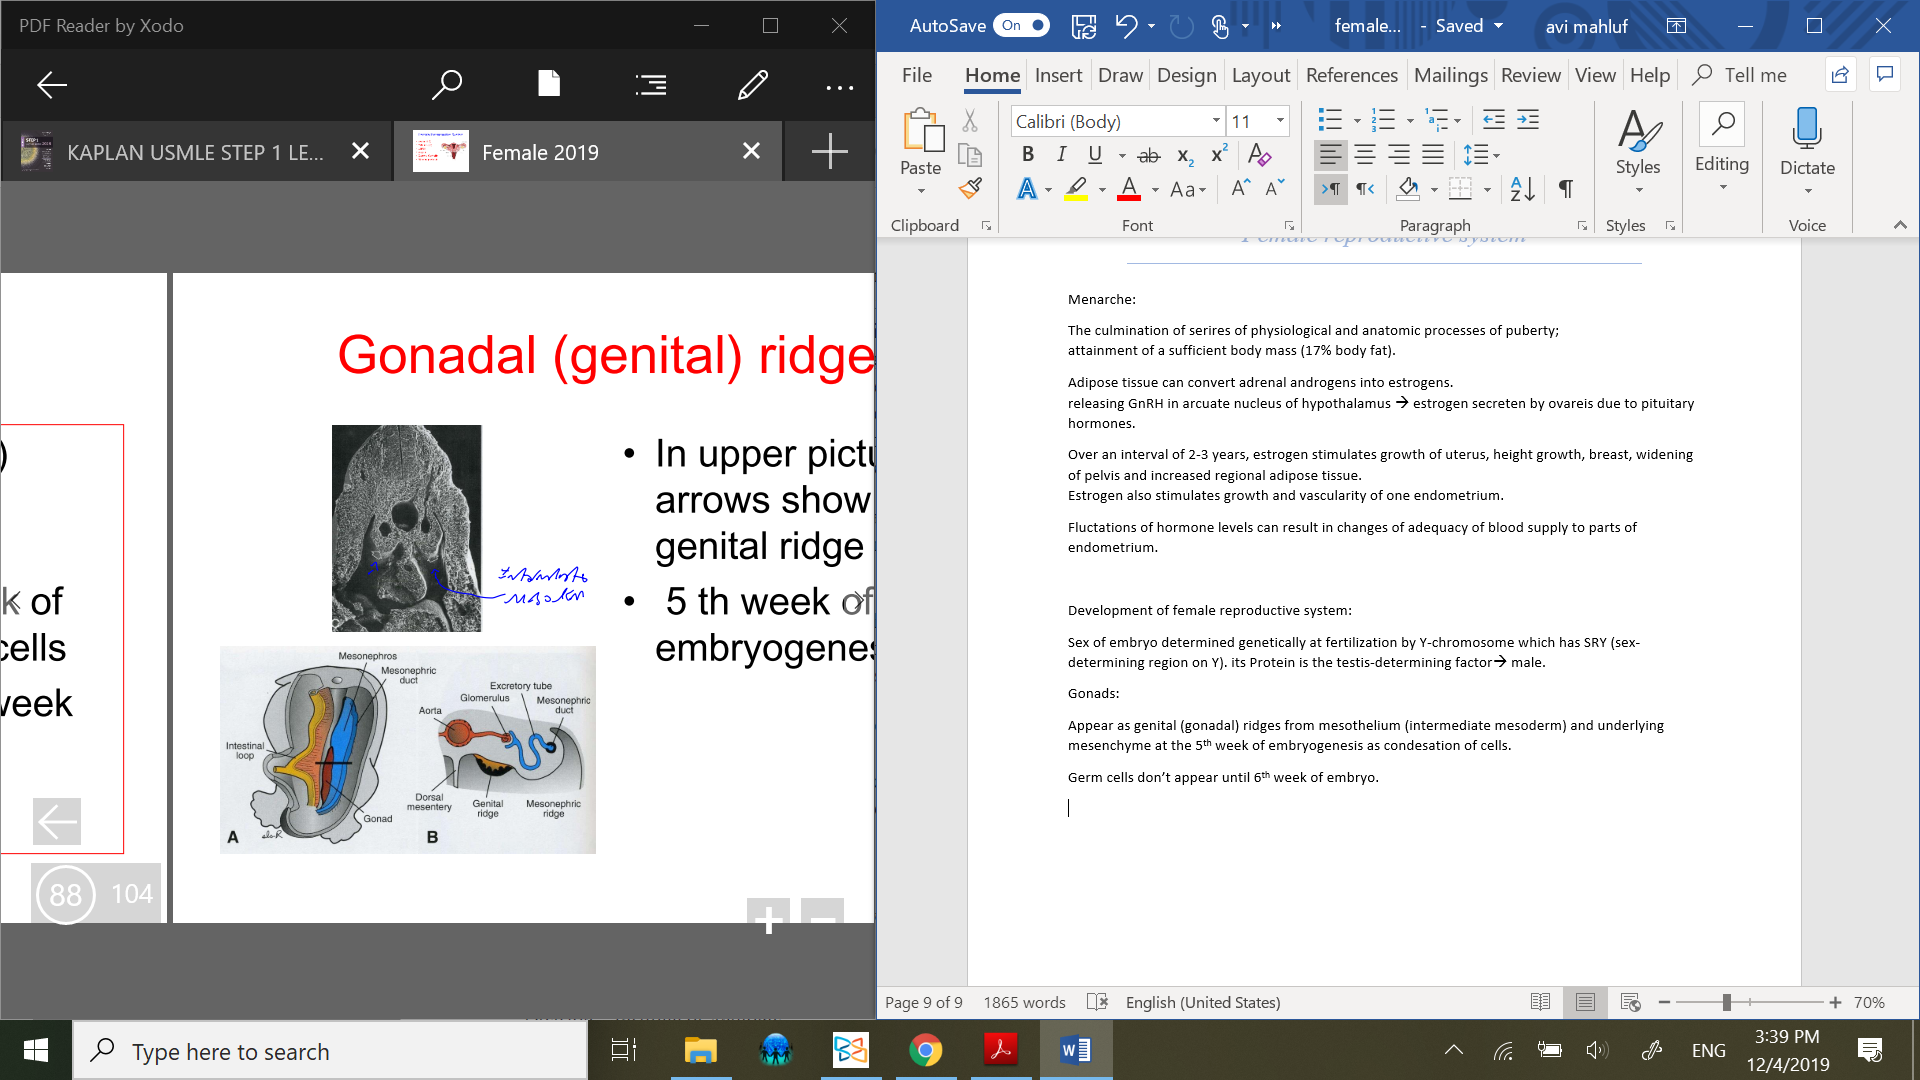Click the Sort paragraphs icon
The height and width of the screenshot is (1080, 1920).
(x=1522, y=188)
